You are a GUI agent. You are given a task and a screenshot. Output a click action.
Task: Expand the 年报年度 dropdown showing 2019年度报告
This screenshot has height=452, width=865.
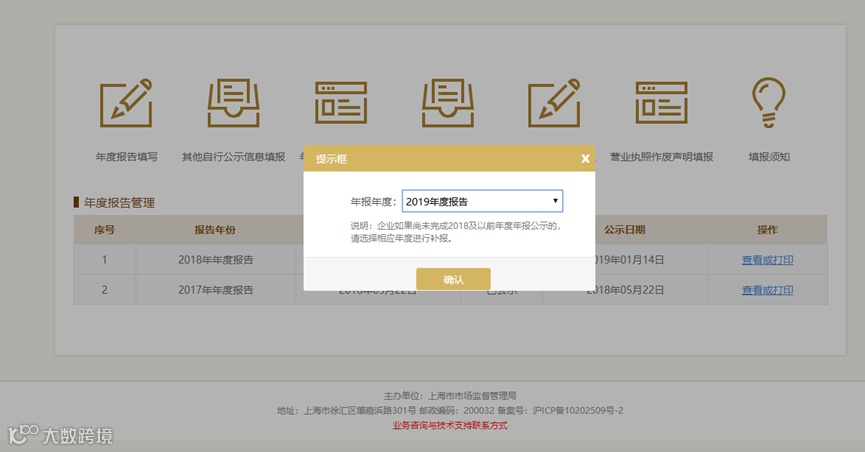482,201
